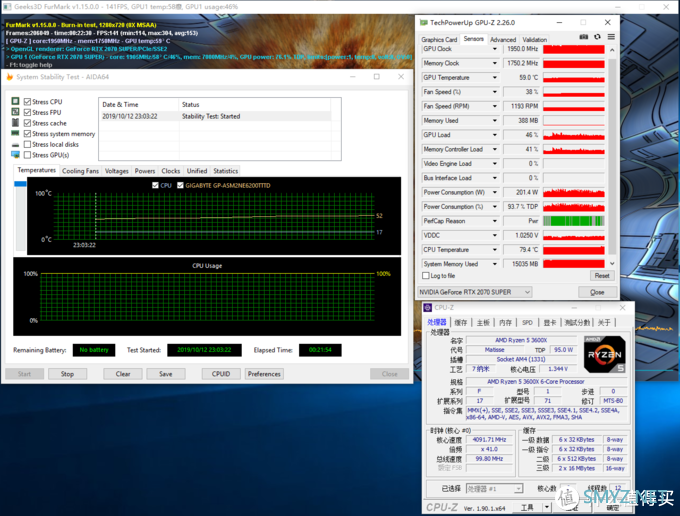Viewport: 680px width, 516px height.
Task: Toggle the Stress CPU checkbox
Action: (x=27, y=101)
